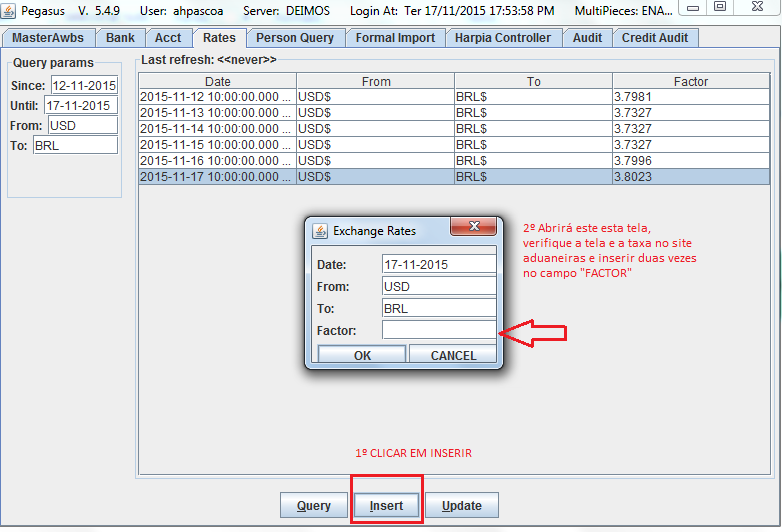Click the Since date field

(x=84, y=85)
